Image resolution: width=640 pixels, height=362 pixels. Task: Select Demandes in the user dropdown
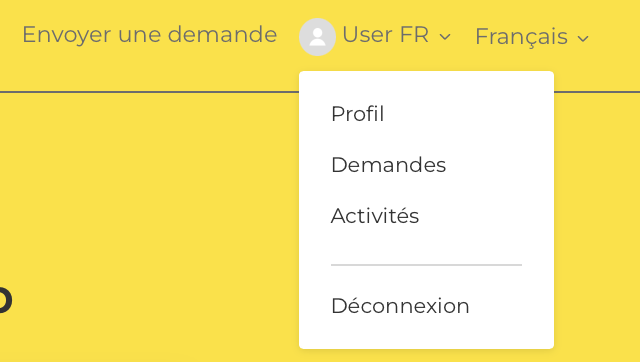pyautogui.click(x=389, y=165)
